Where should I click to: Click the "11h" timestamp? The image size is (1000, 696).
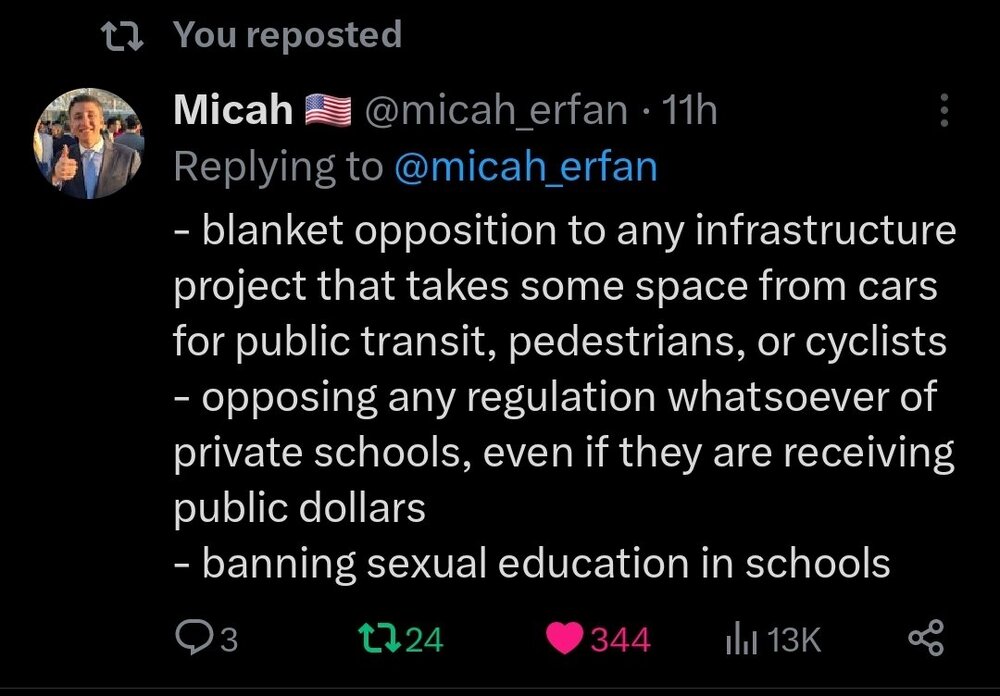(690, 110)
